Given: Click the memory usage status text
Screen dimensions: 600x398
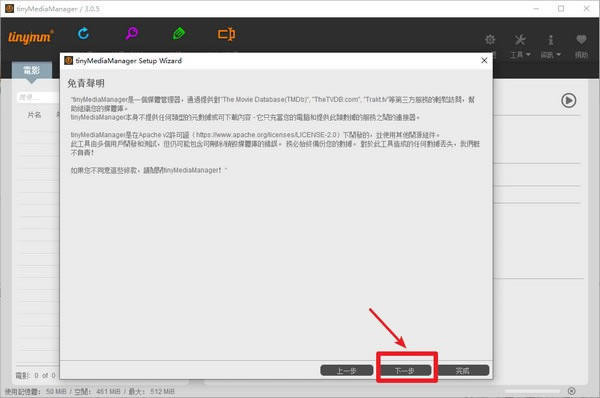Looking at the screenshot, I should [x=90, y=391].
